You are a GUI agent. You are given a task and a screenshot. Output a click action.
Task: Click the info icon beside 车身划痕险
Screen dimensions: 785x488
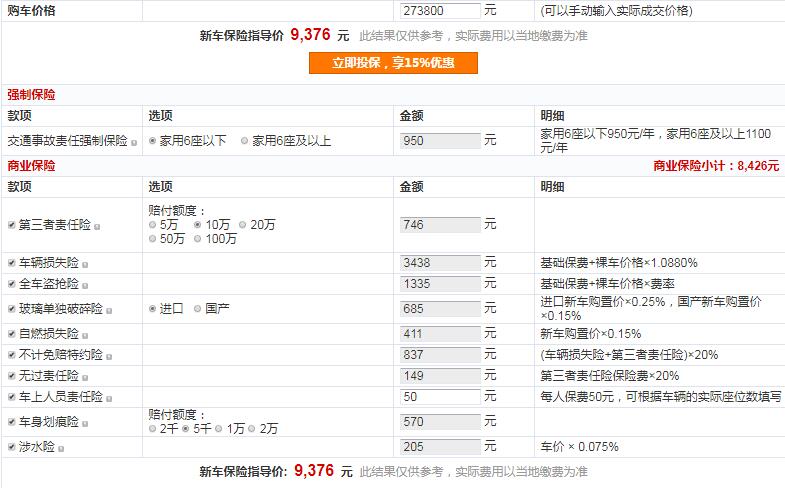pos(85,424)
